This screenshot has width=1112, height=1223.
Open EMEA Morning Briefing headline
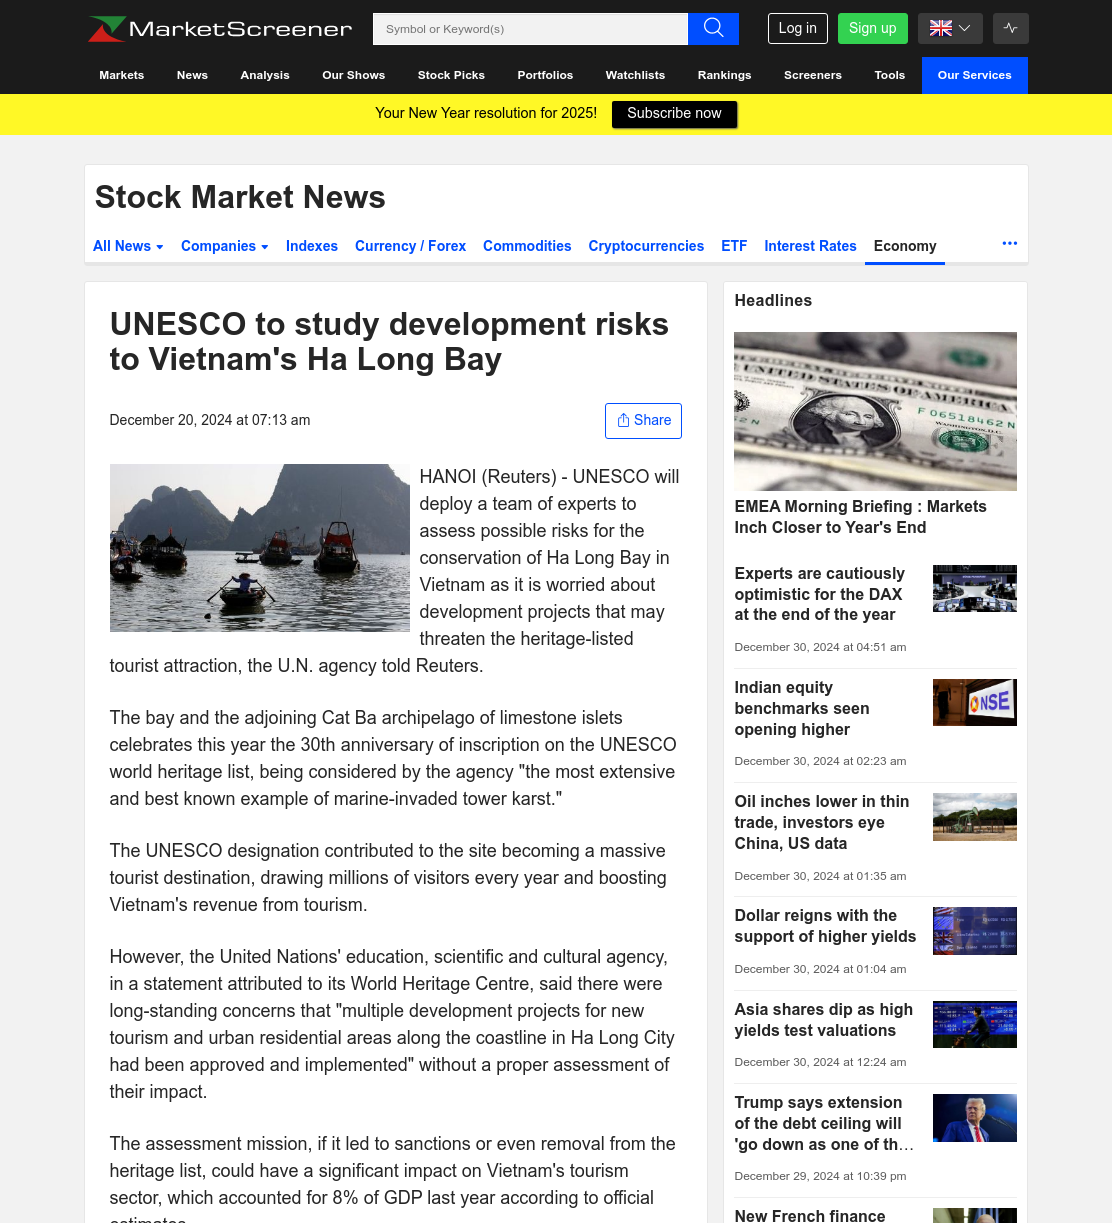pos(860,517)
